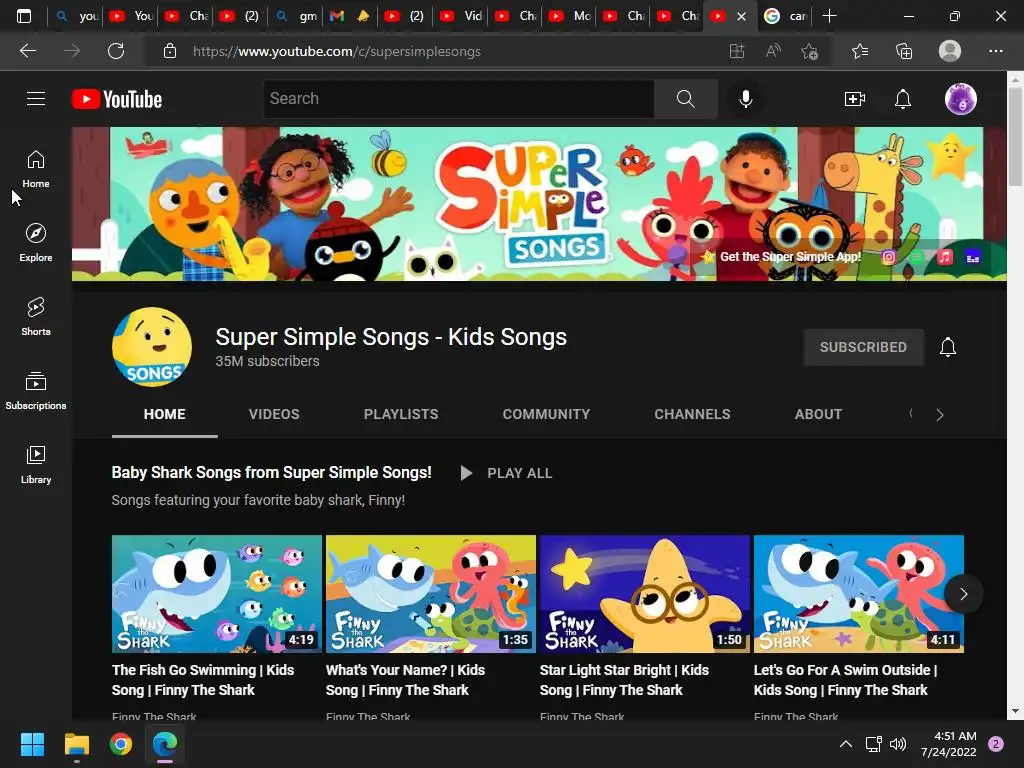Open Baby Shark Songs playlist title
This screenshot has height=768, width=1024.
[271, 472]
